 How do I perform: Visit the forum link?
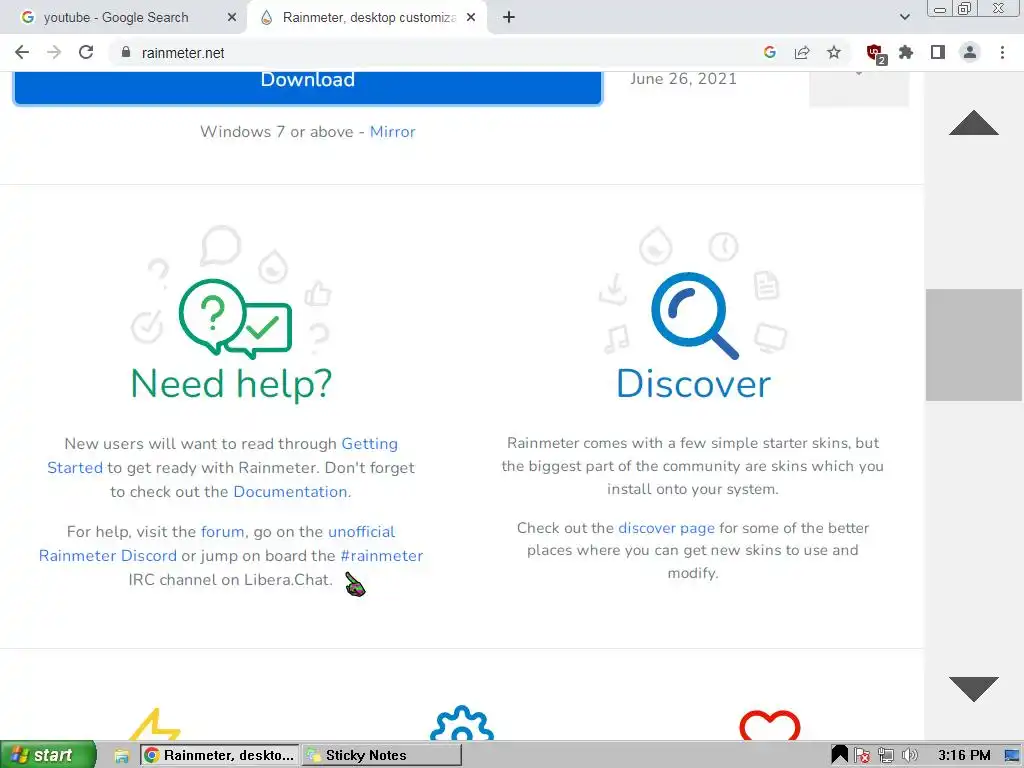[223, 532]
